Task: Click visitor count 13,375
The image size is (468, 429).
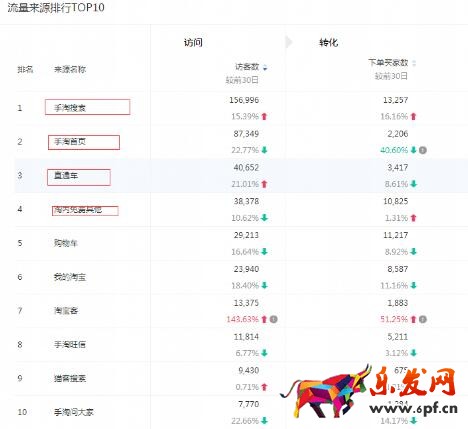Action: 246,303
